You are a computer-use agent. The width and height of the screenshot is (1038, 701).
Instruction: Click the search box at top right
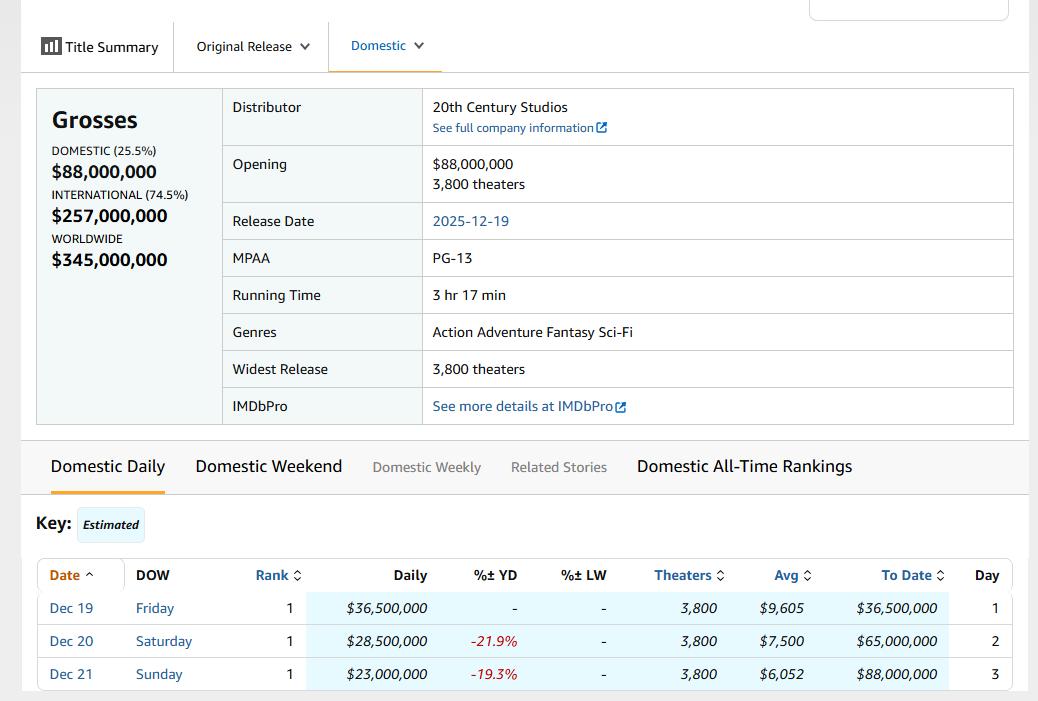tap(907, 8)
